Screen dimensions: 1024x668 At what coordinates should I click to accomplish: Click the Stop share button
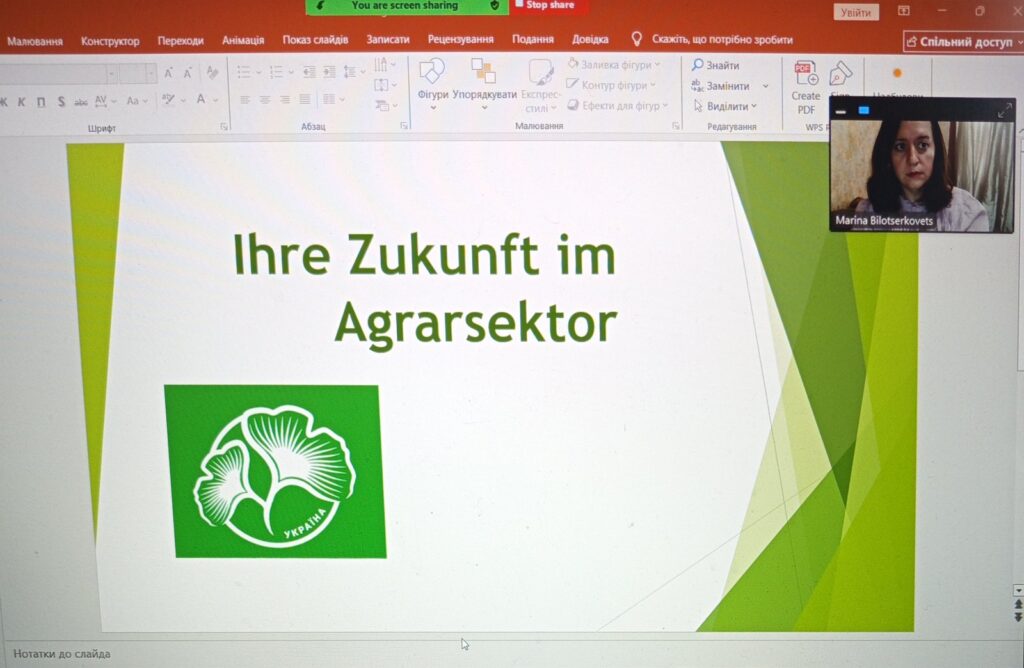click(545, 6)
